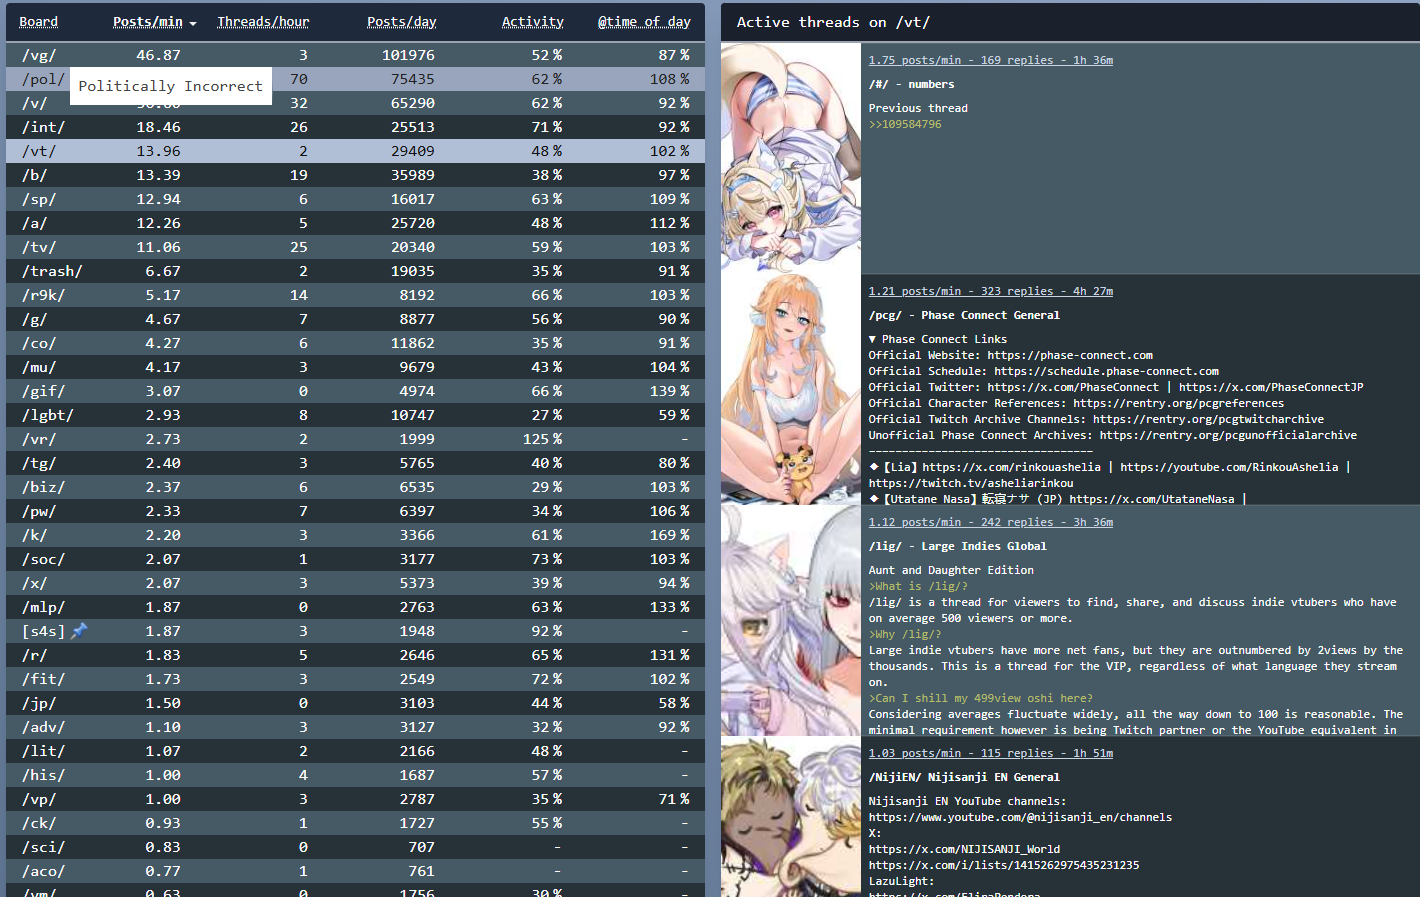Click the /r/ board label
Screen dimensions: 1420x897
[x=35, y=655]
